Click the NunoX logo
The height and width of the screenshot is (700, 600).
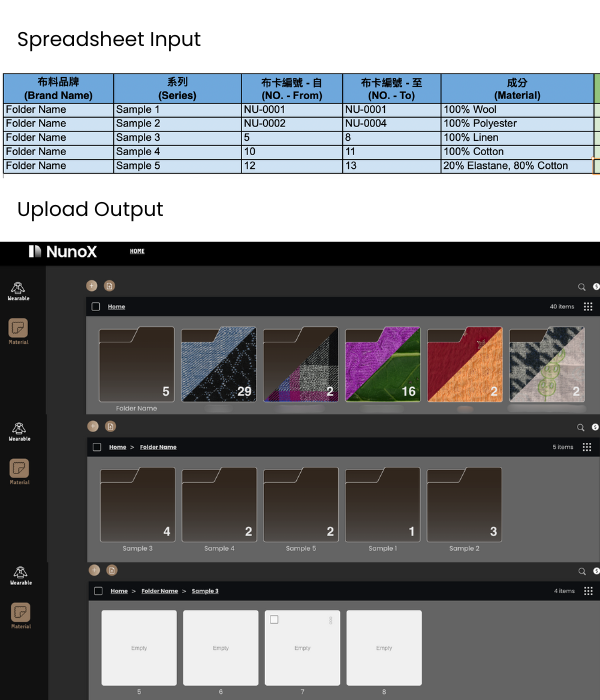[x=63, y=252]
